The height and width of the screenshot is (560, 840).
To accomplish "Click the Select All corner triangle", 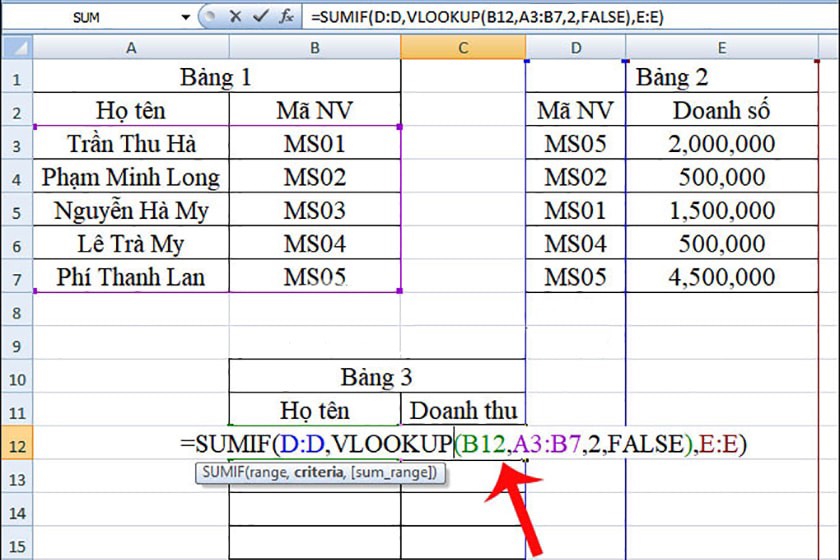I will pos(18,48).
